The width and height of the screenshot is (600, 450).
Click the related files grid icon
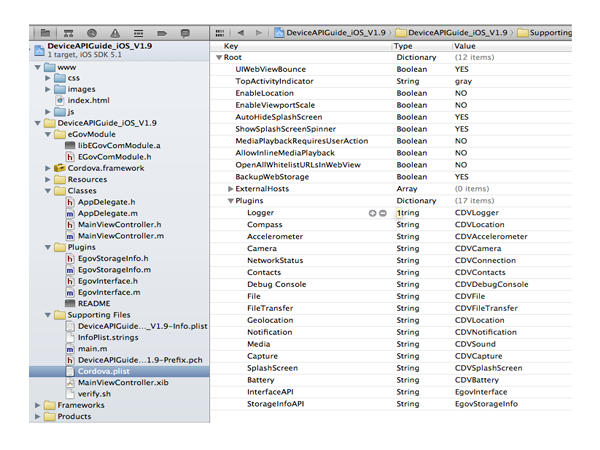222,33
